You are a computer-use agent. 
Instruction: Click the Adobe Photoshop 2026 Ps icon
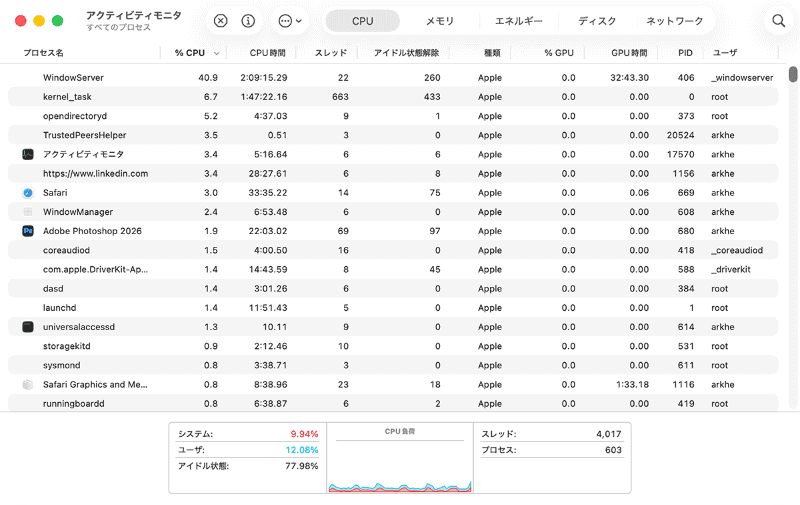28,231
